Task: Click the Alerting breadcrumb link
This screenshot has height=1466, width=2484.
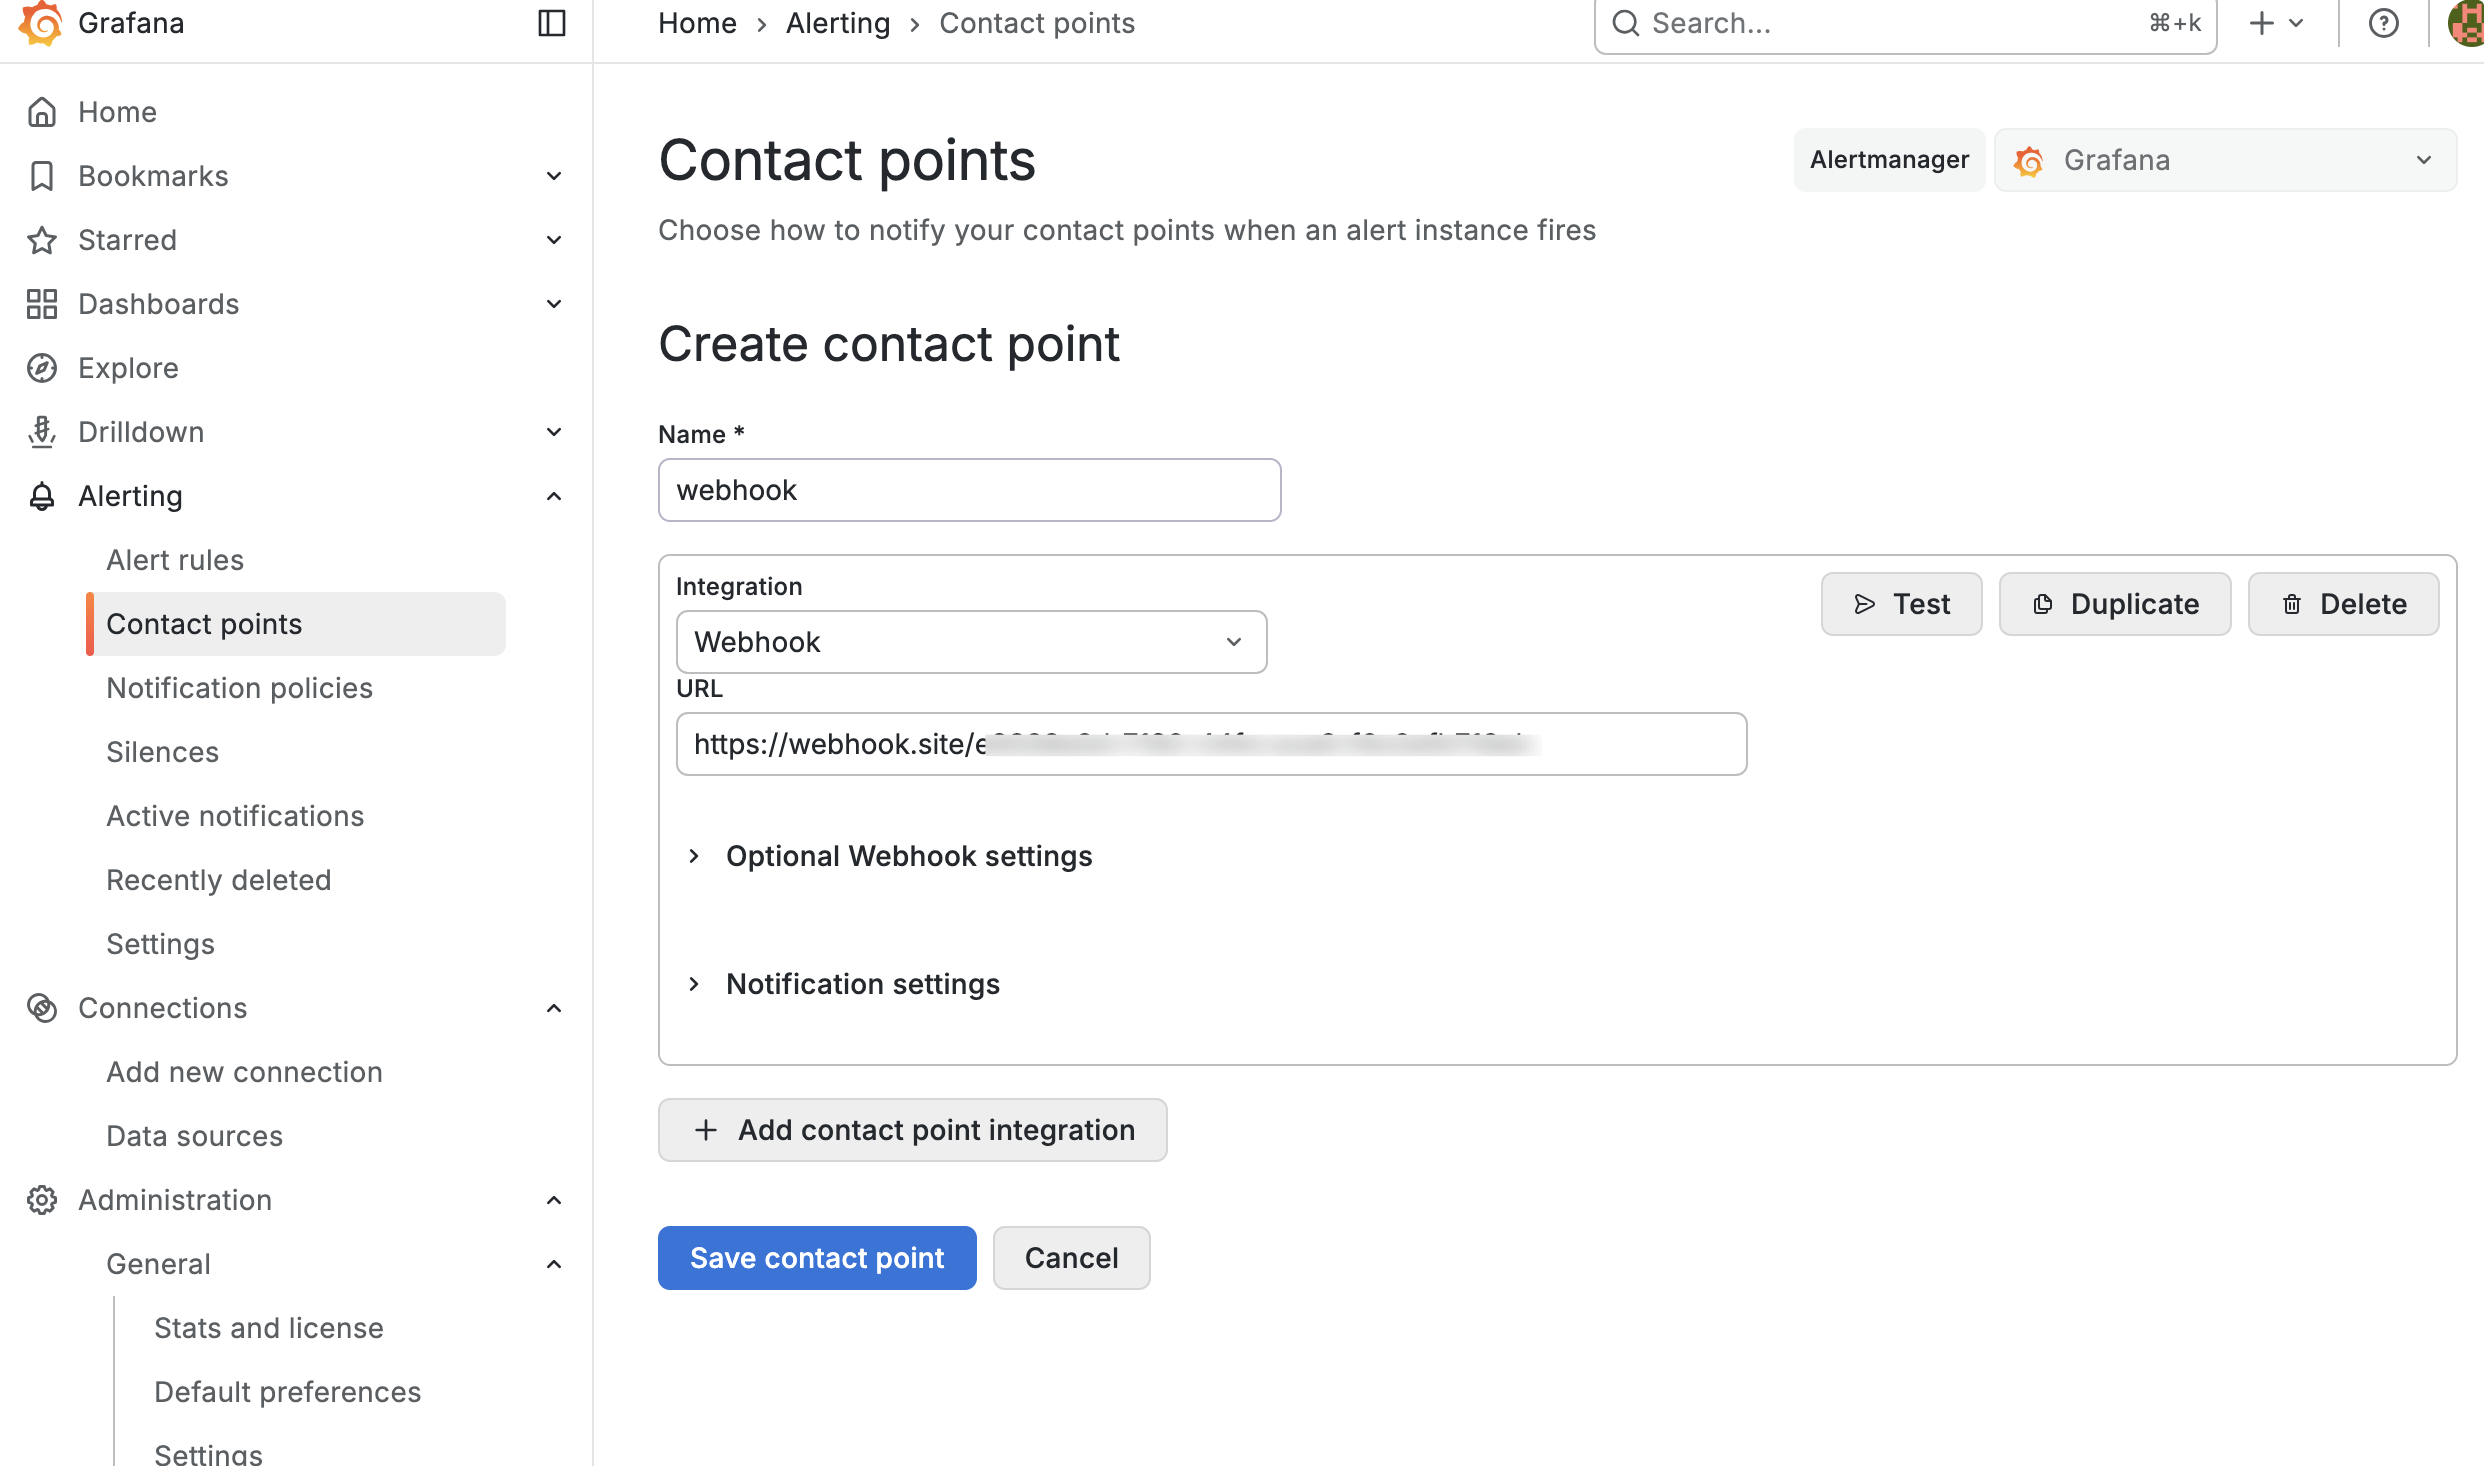Action: point(837,23)
